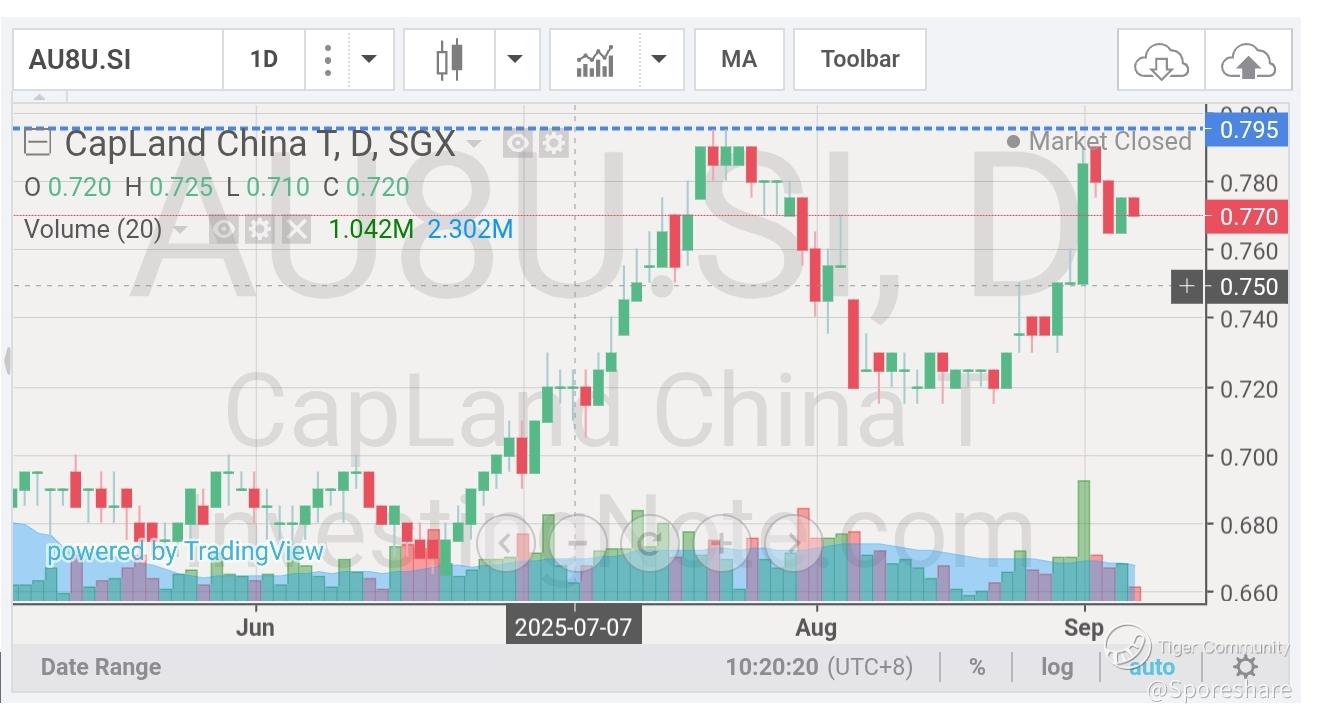This screenshot has height=720, width=1318.
Task: Expand the interval dropdown arrow next to 1D
Action: point(369,59)
